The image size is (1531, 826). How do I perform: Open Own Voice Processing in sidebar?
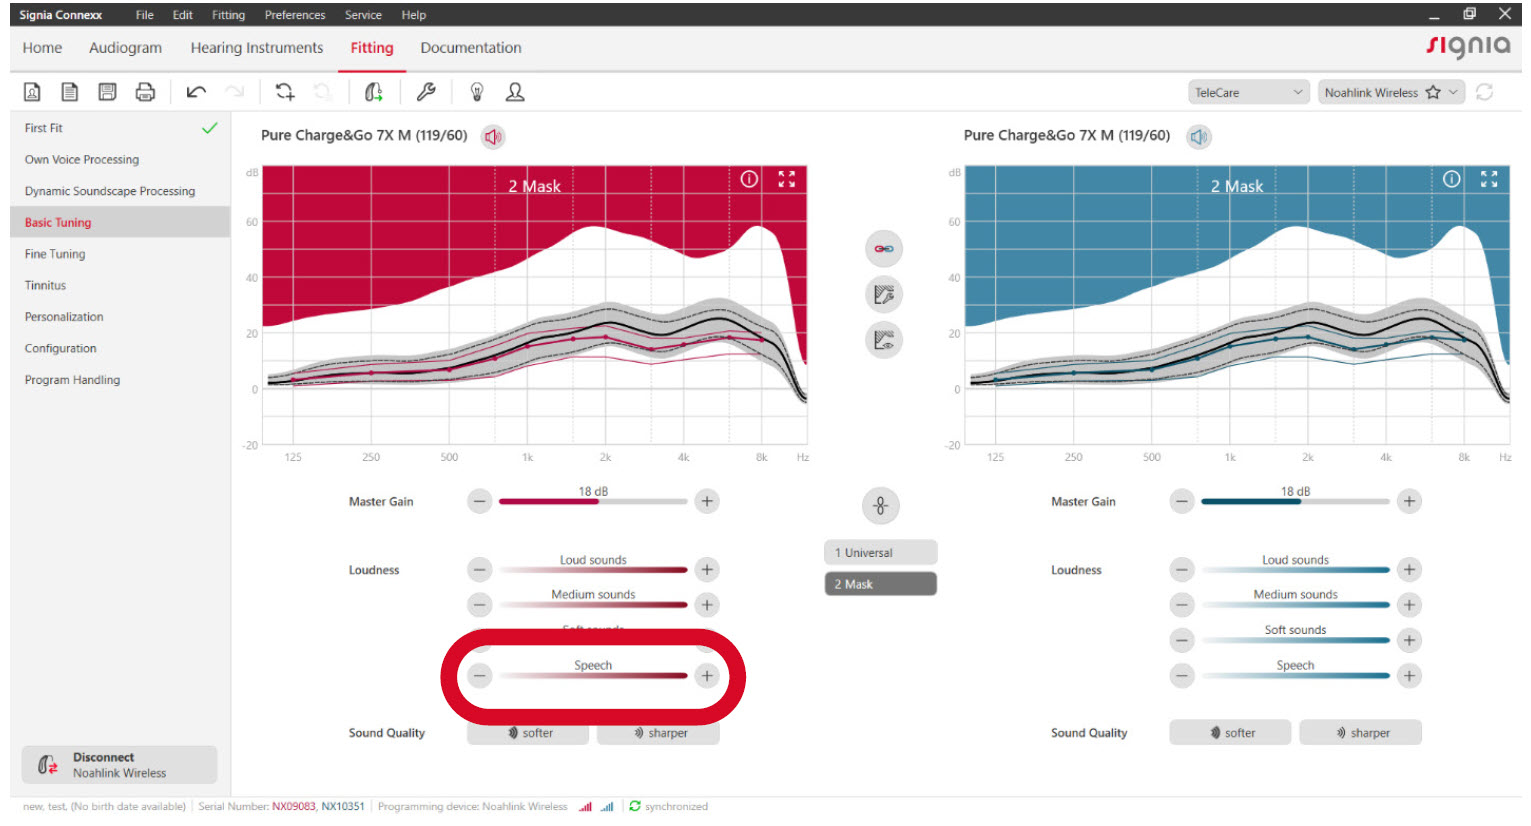(x=120, y=160)
